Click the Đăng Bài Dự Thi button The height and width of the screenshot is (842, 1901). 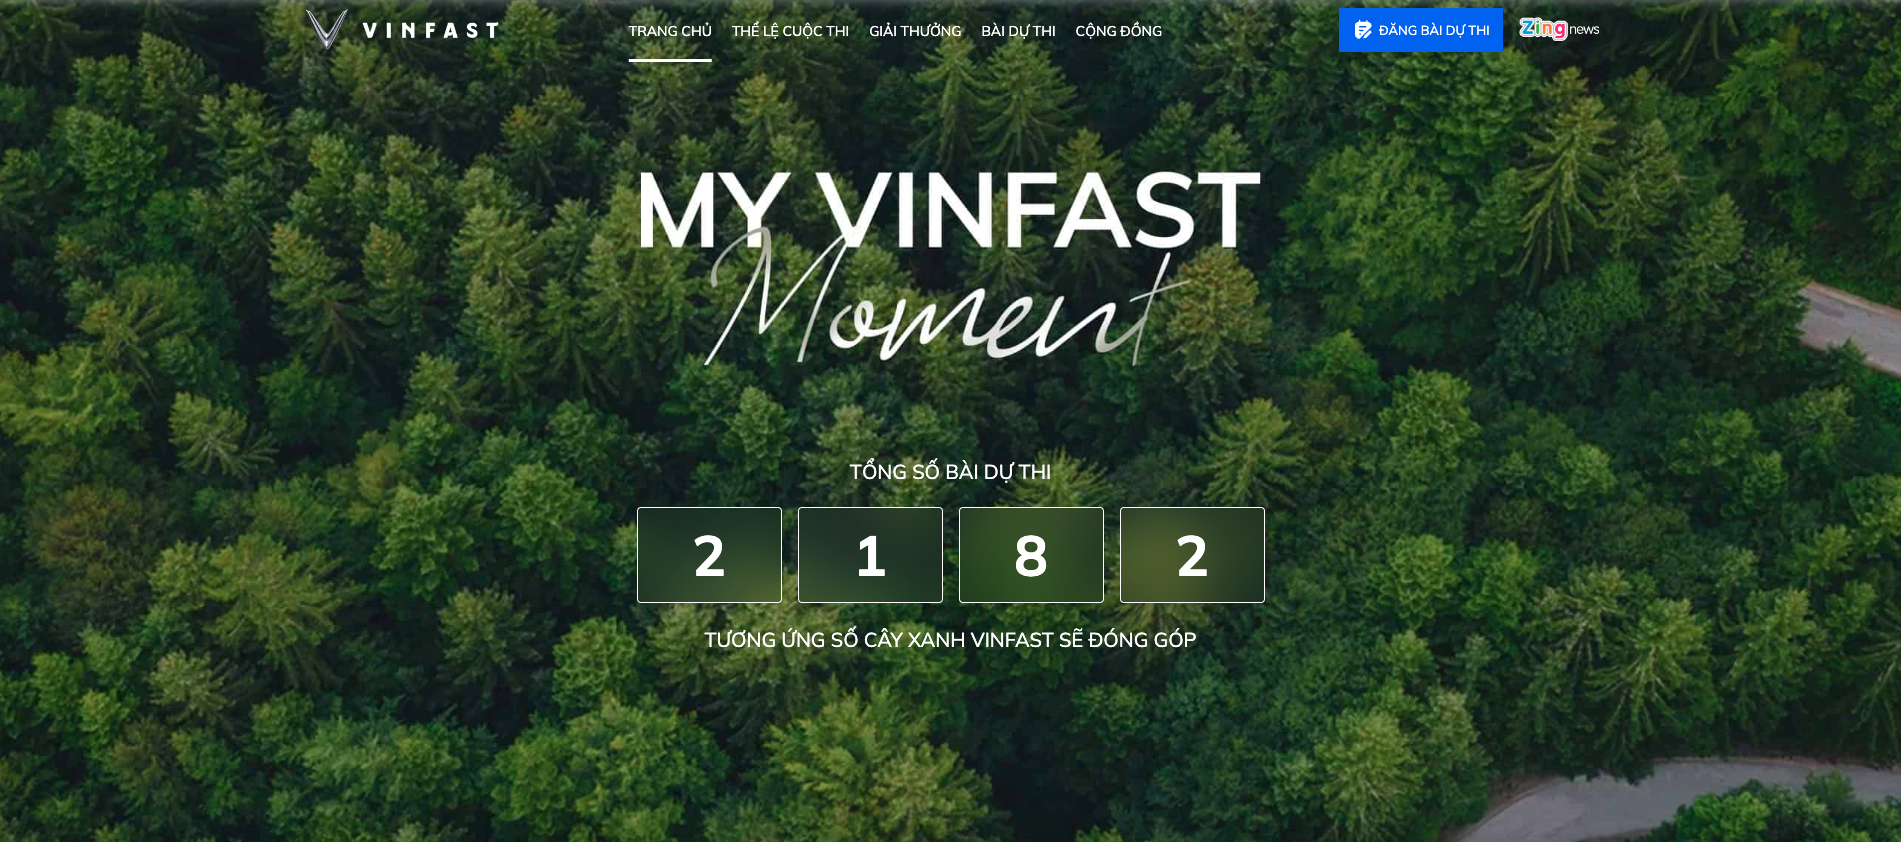click(1421, 30)
